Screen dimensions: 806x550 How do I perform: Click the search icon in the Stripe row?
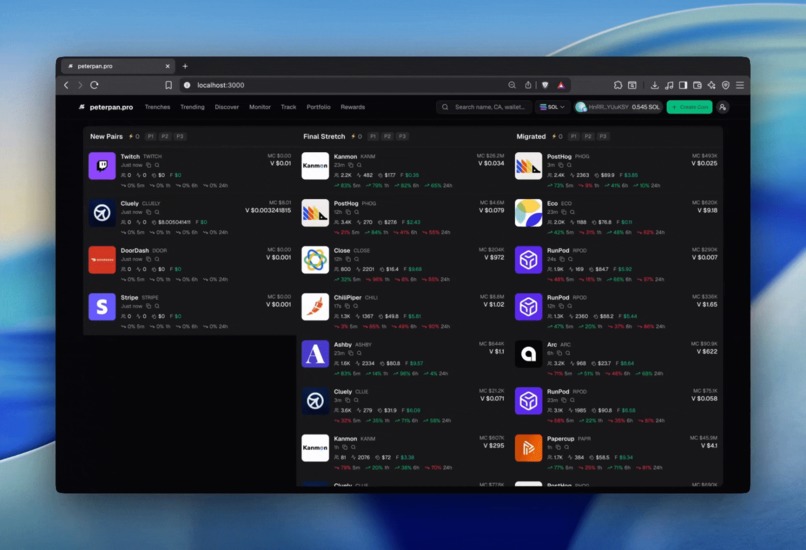tap(157, 306)
